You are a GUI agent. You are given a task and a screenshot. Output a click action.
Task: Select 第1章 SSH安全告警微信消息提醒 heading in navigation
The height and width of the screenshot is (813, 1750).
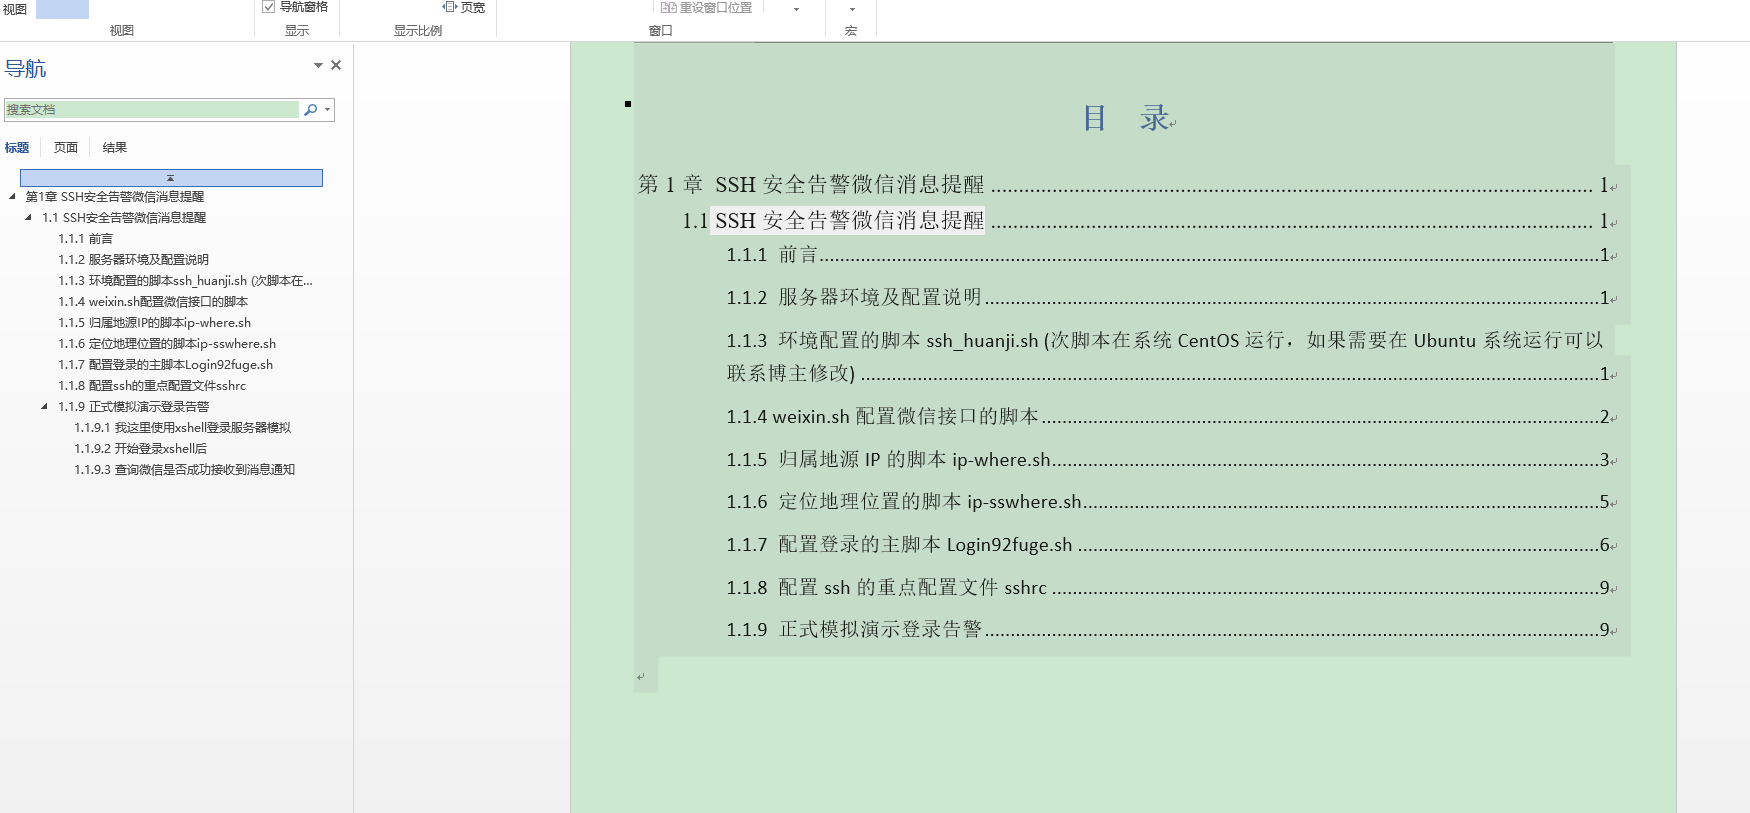point(115,197)
